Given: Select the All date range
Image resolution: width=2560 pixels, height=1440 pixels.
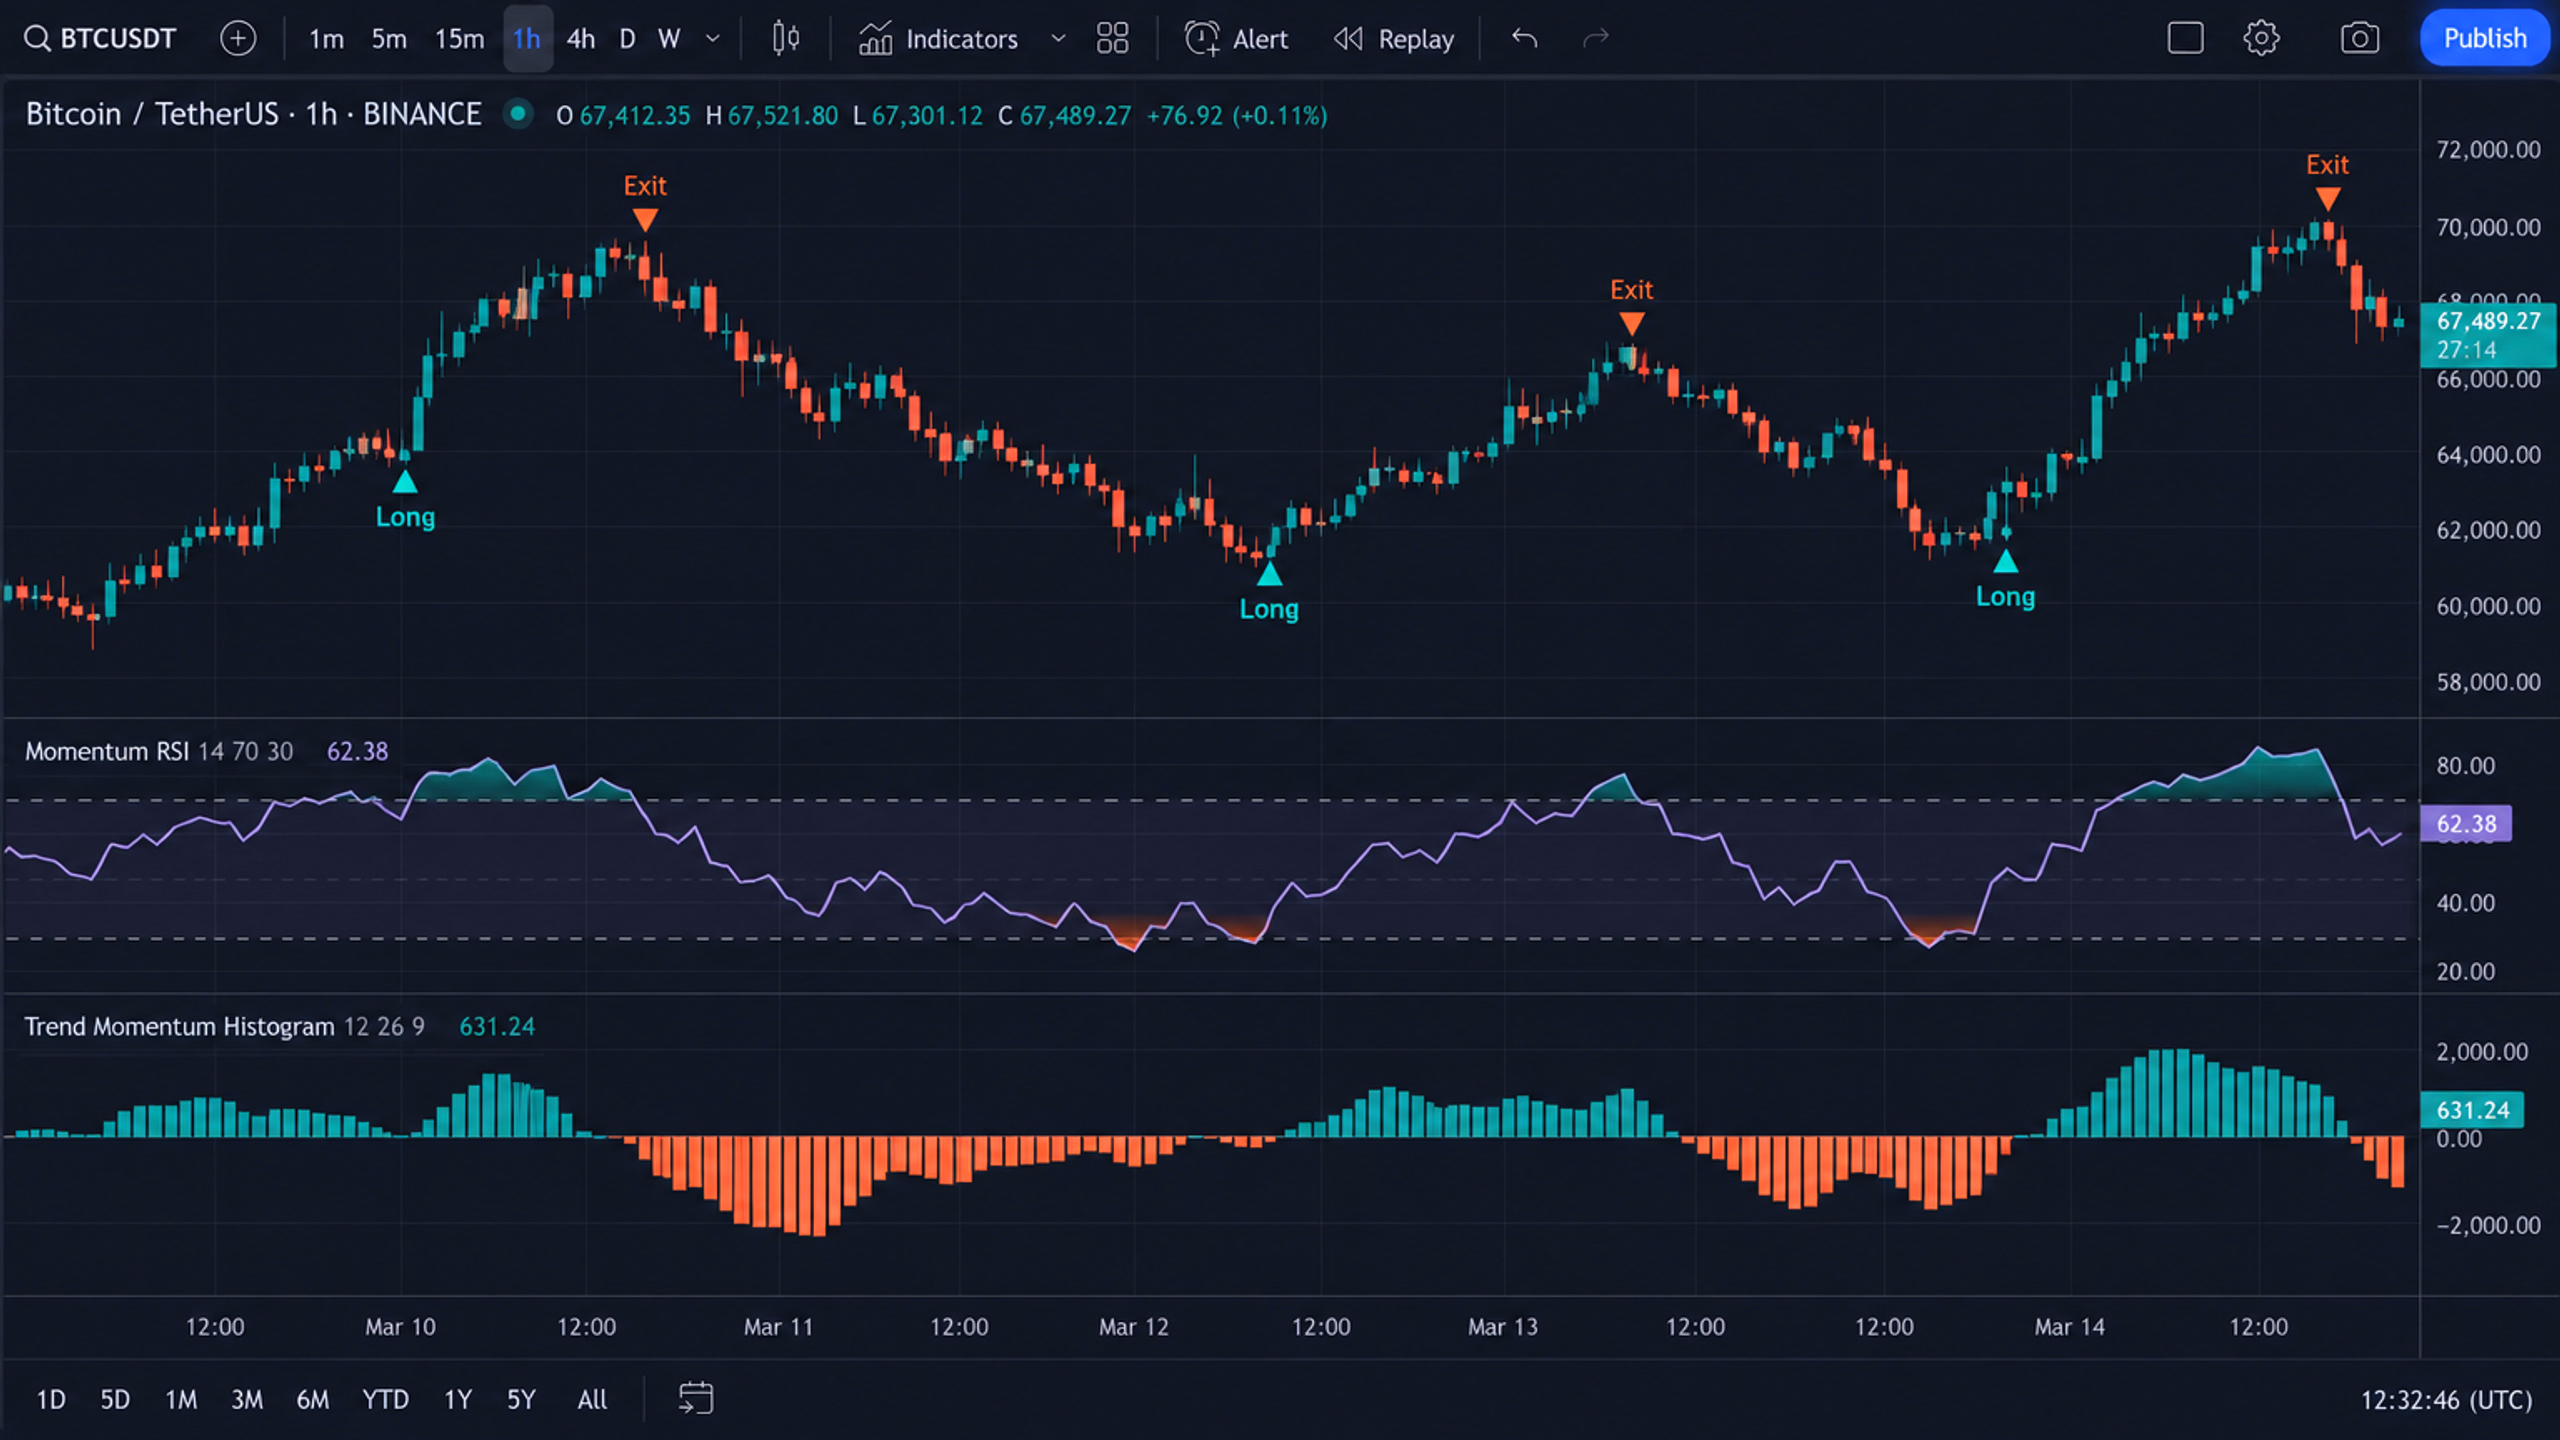Looking at the screenshot, I should pyautogui.click(x=592, y=1399).
